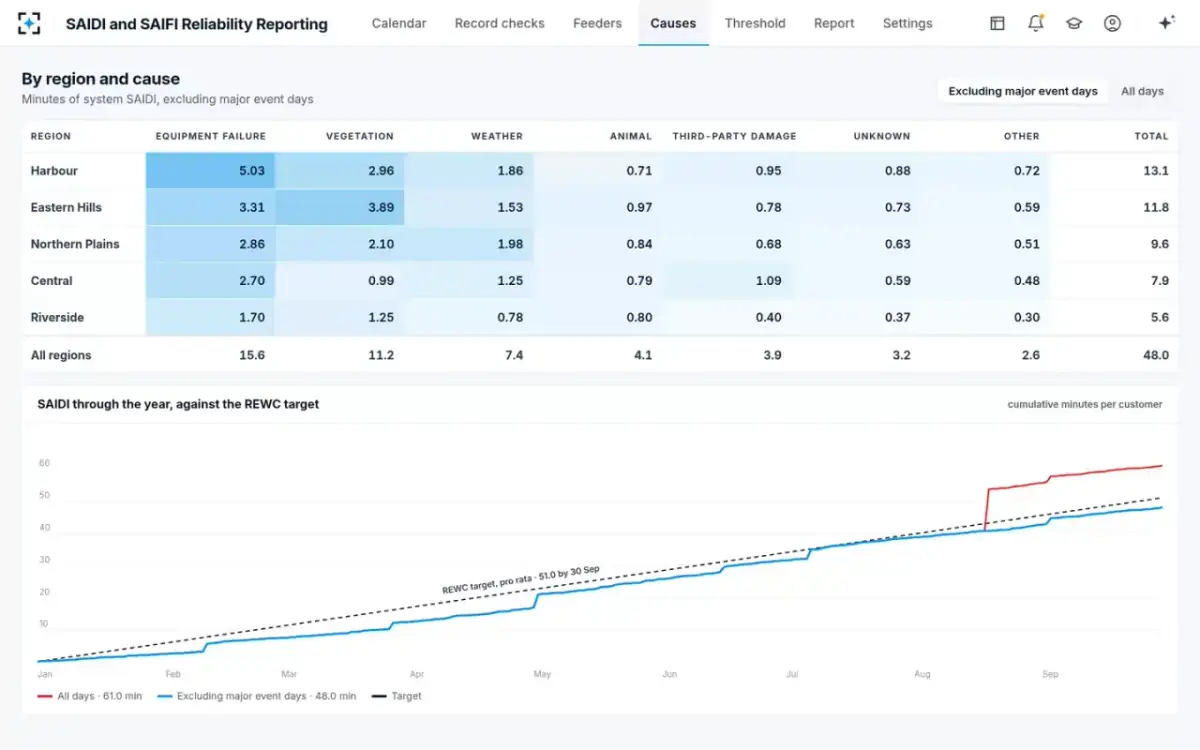Viewport: 1200px width, 750px height.
Task: Open the graduation cap help icon
Action: [x=1074, y=23]
